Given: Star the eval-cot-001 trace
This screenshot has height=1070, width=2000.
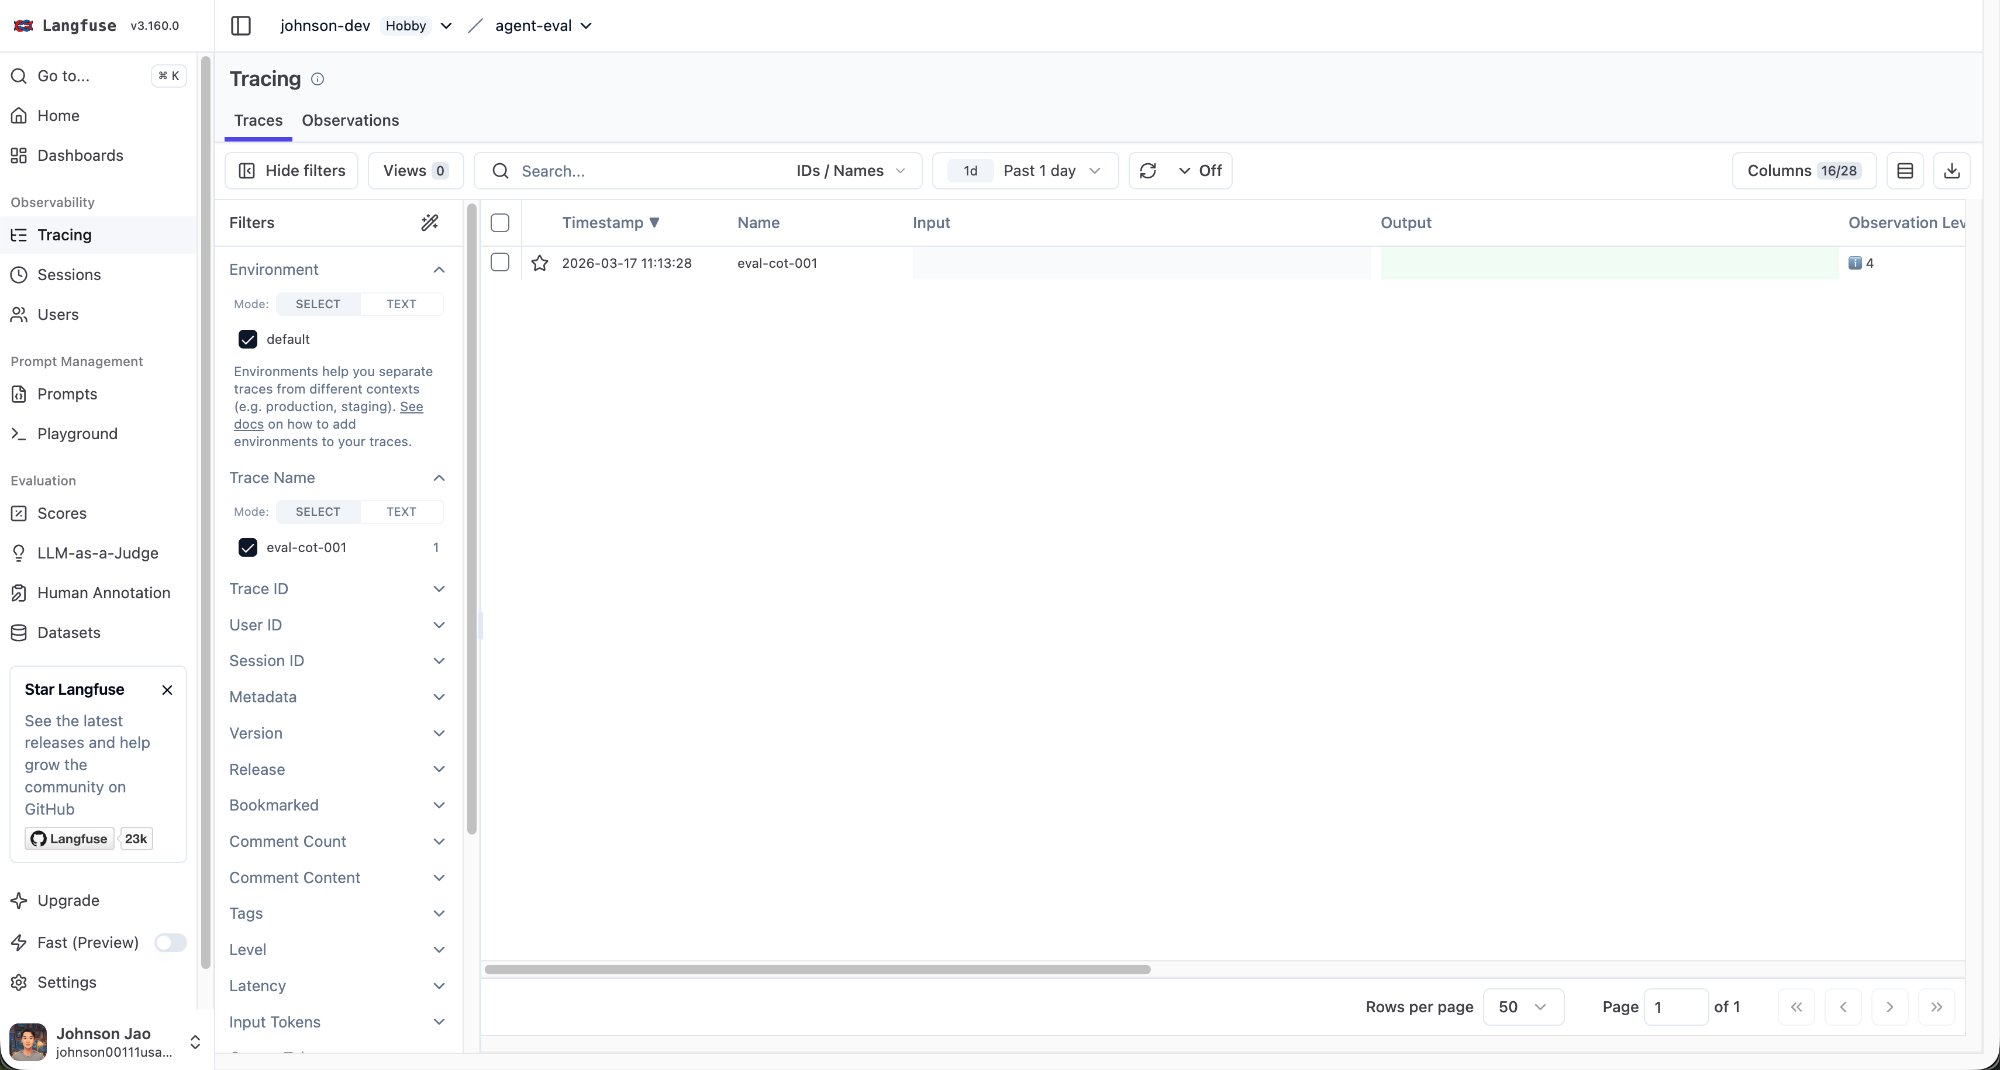Looking at the screenshot, I should tap(540, 263).
